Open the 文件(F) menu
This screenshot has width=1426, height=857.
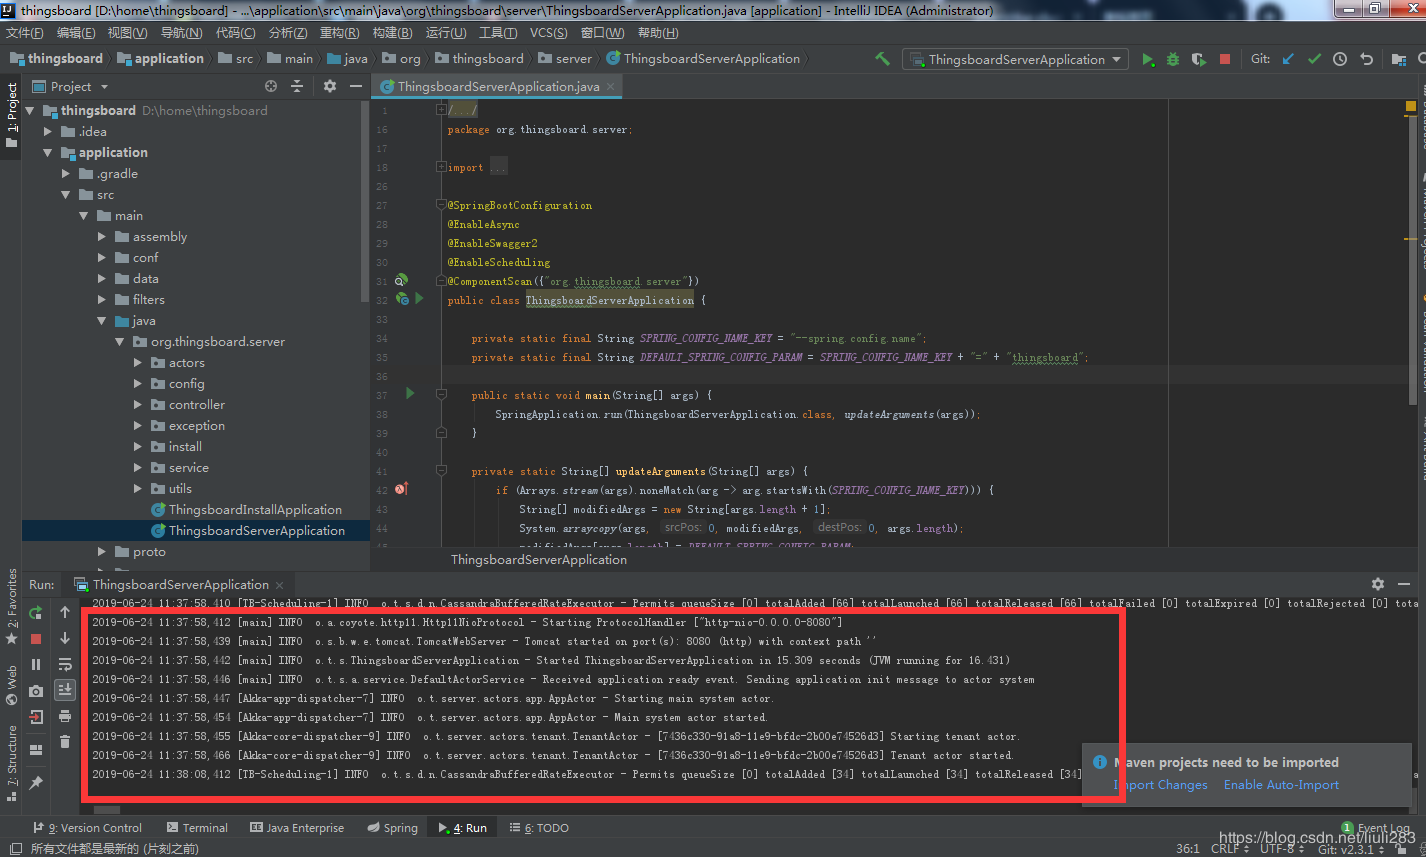pyautogui.click(x=25, y=33)
